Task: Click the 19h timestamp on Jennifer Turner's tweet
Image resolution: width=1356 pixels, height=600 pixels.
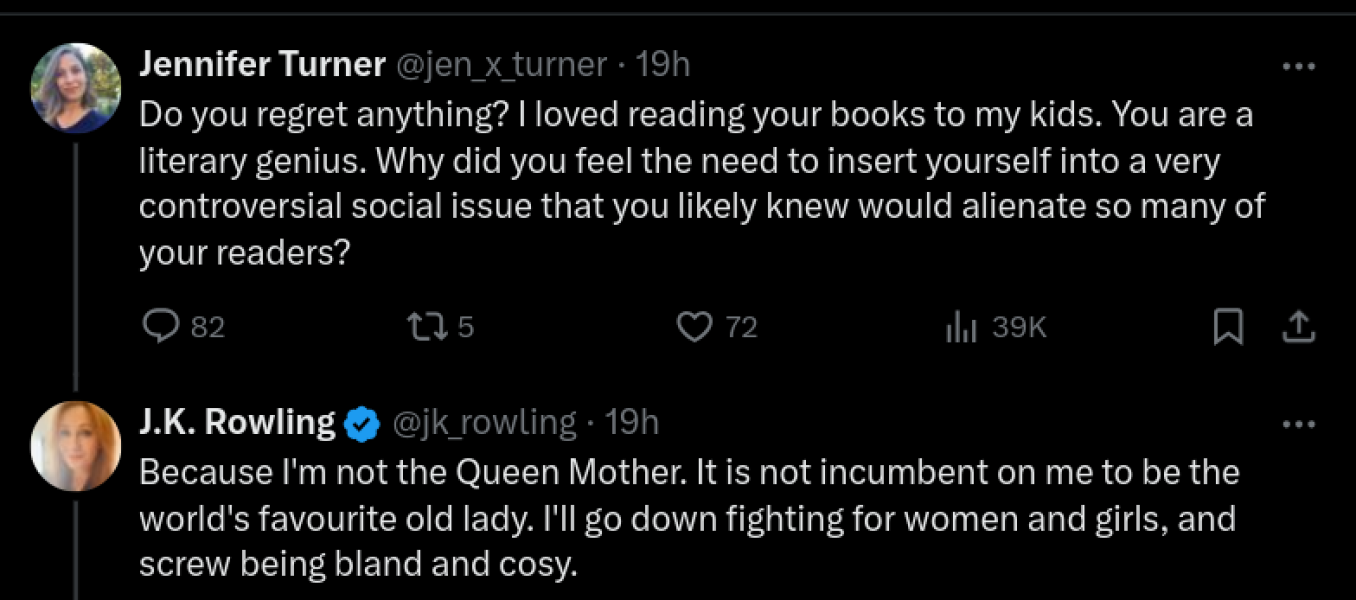Action: coord(663,65)
